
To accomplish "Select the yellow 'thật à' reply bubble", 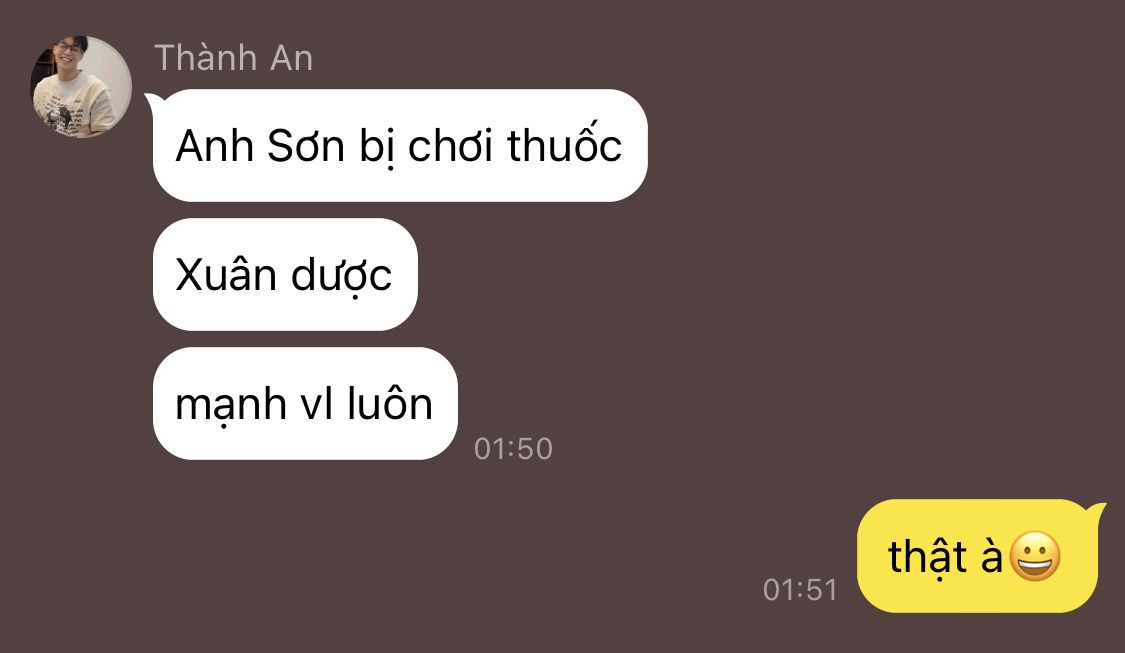I will 977,556.
